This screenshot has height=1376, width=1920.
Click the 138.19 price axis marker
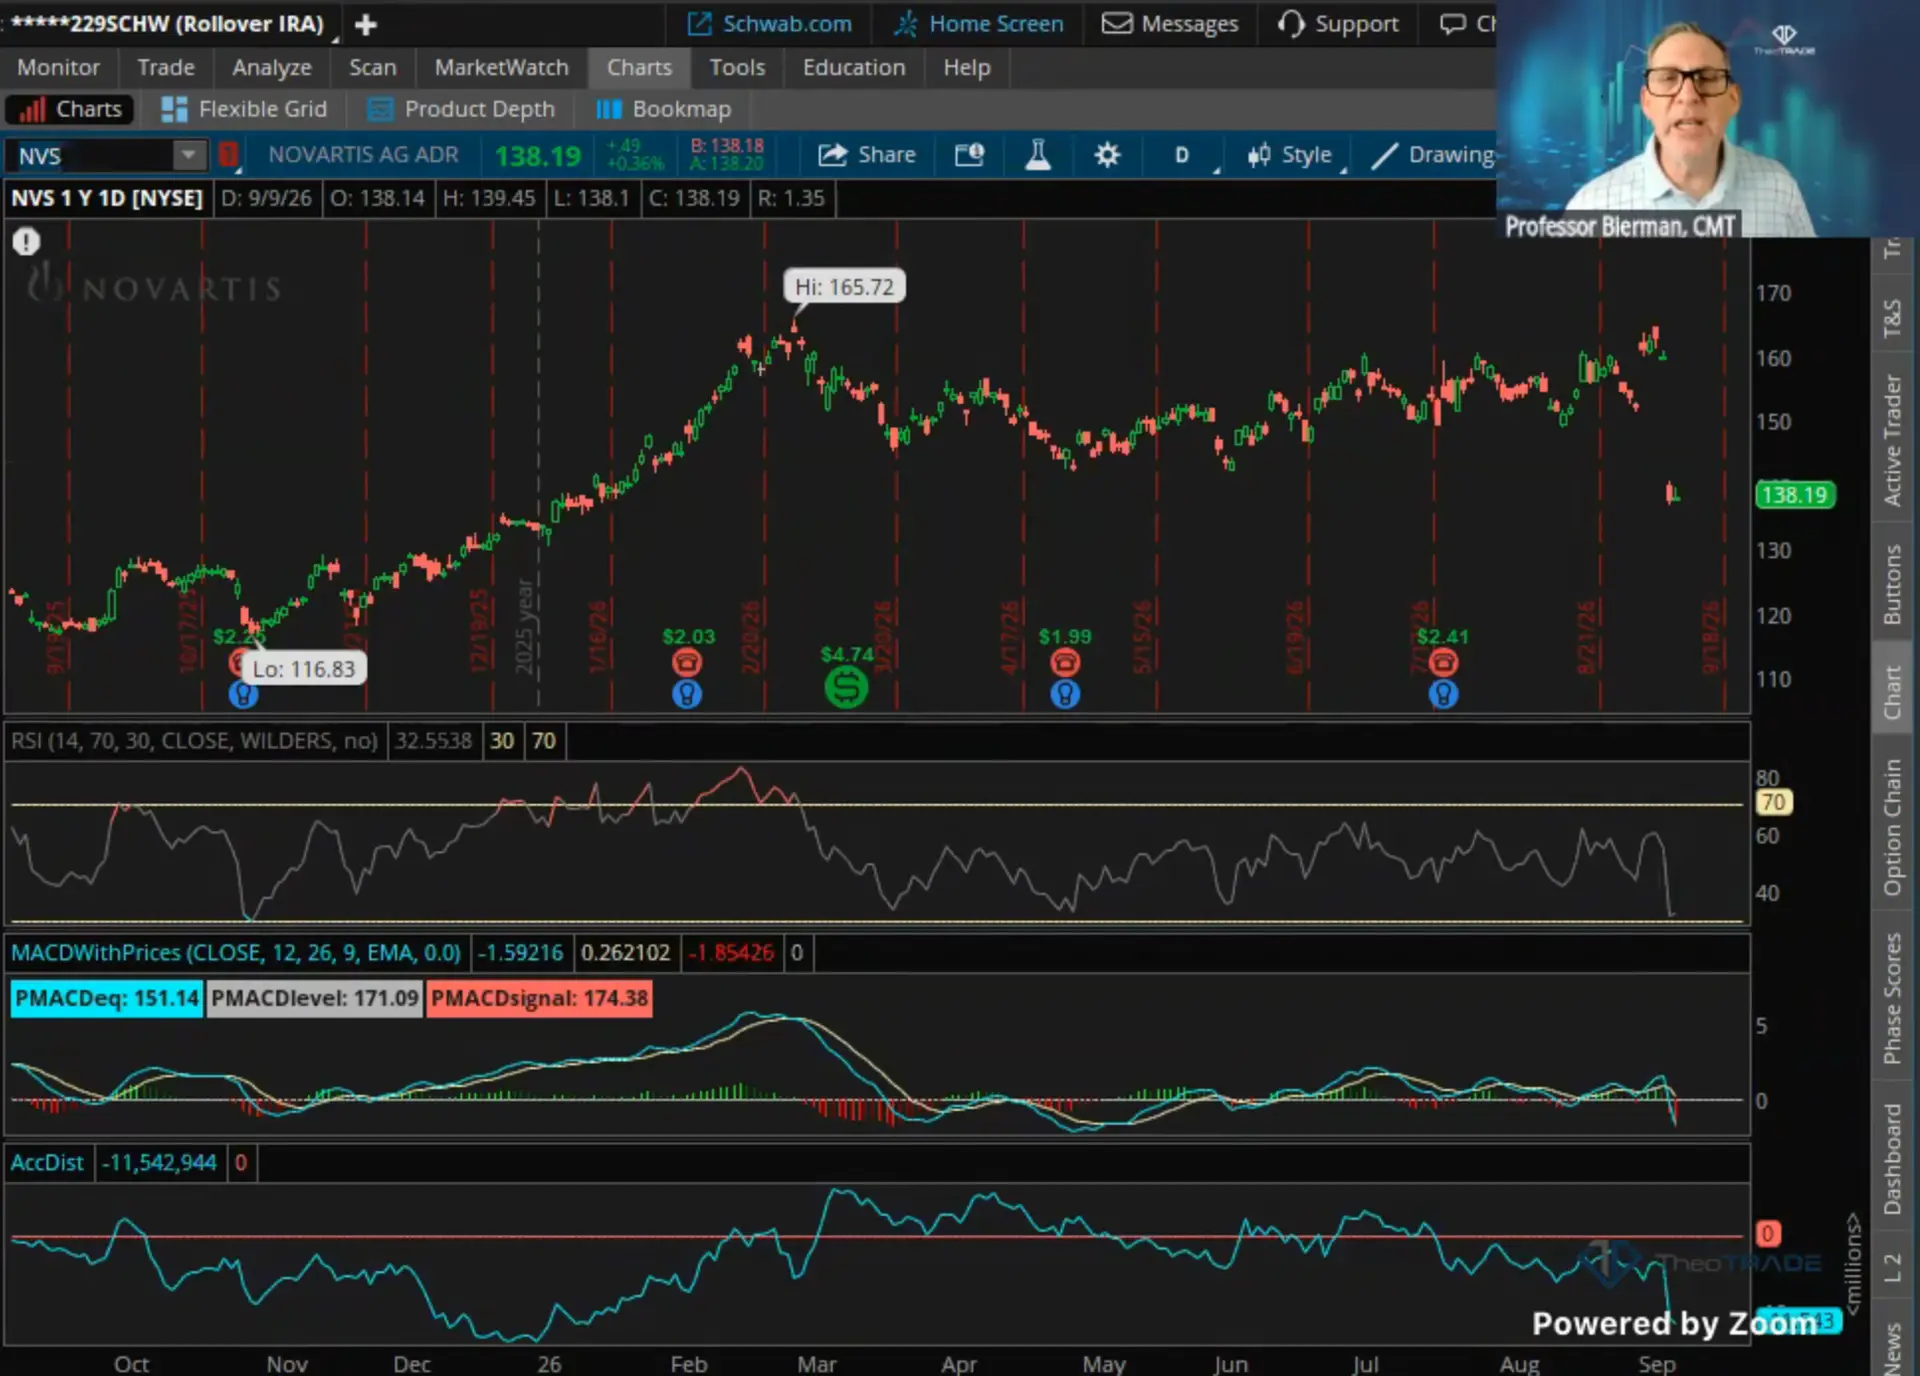tap(1795, 495)
